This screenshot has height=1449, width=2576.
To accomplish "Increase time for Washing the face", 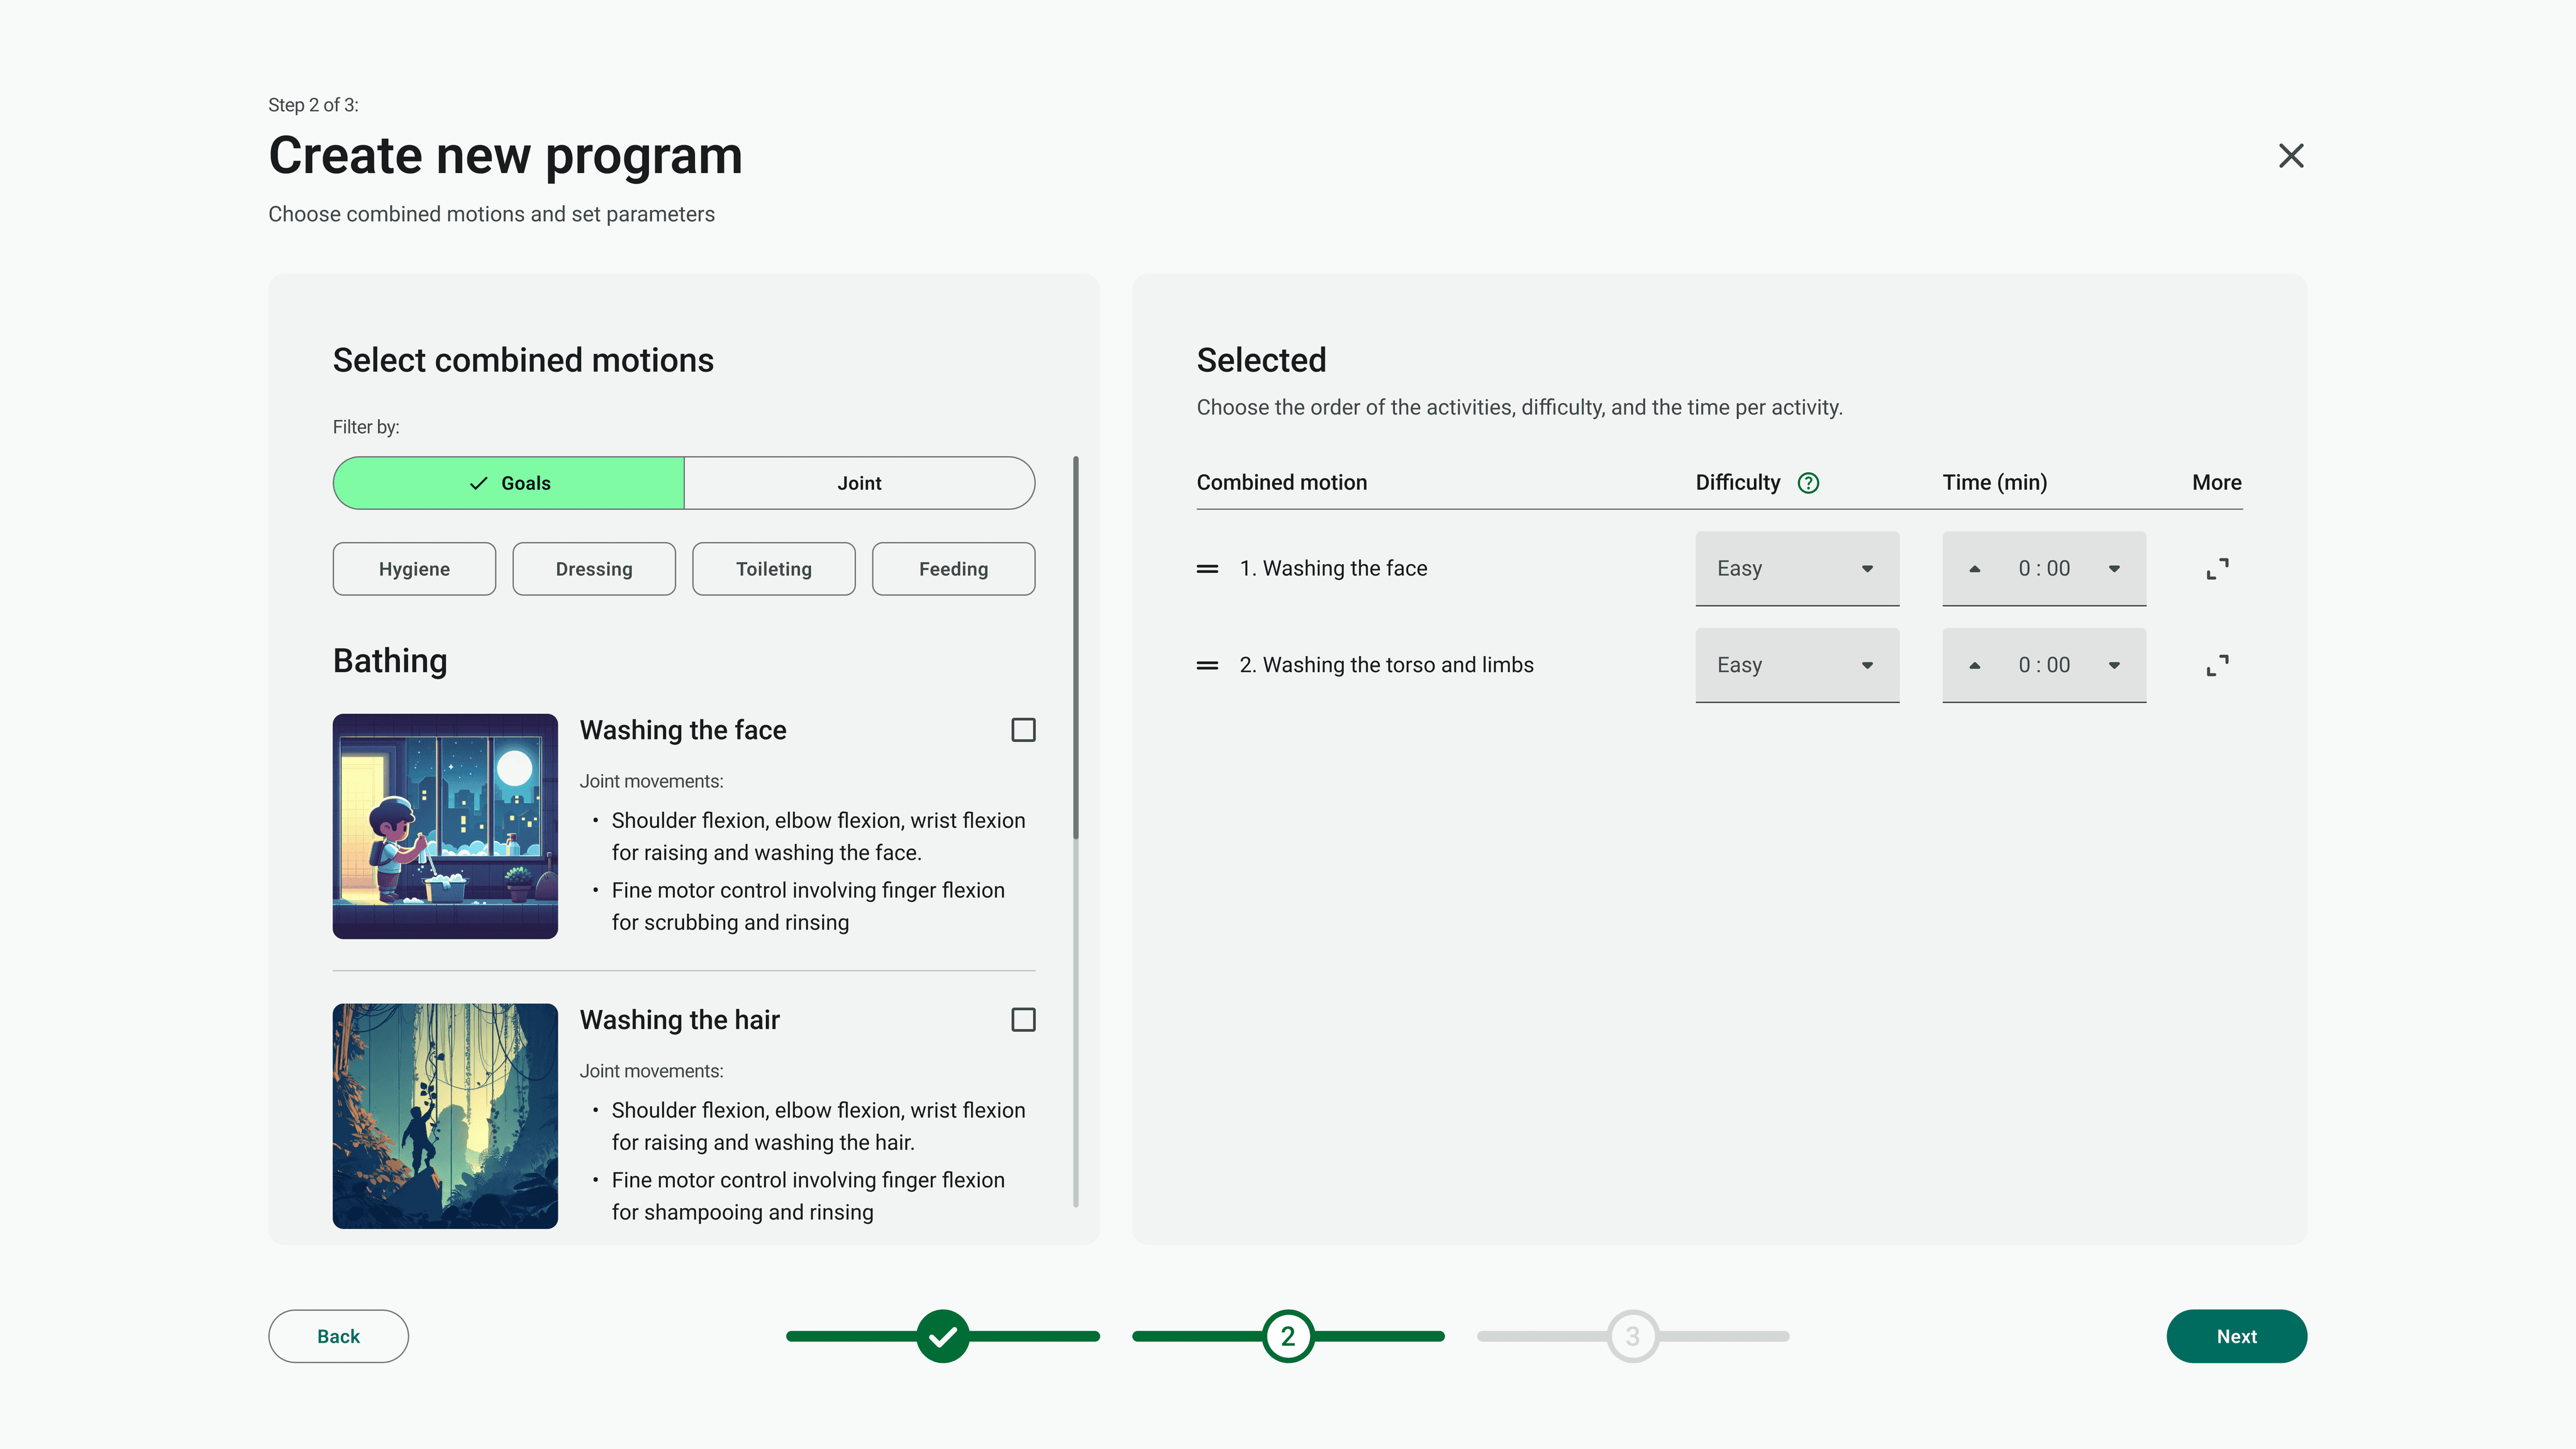I will pyautogui.click(x=1974, y=568).
